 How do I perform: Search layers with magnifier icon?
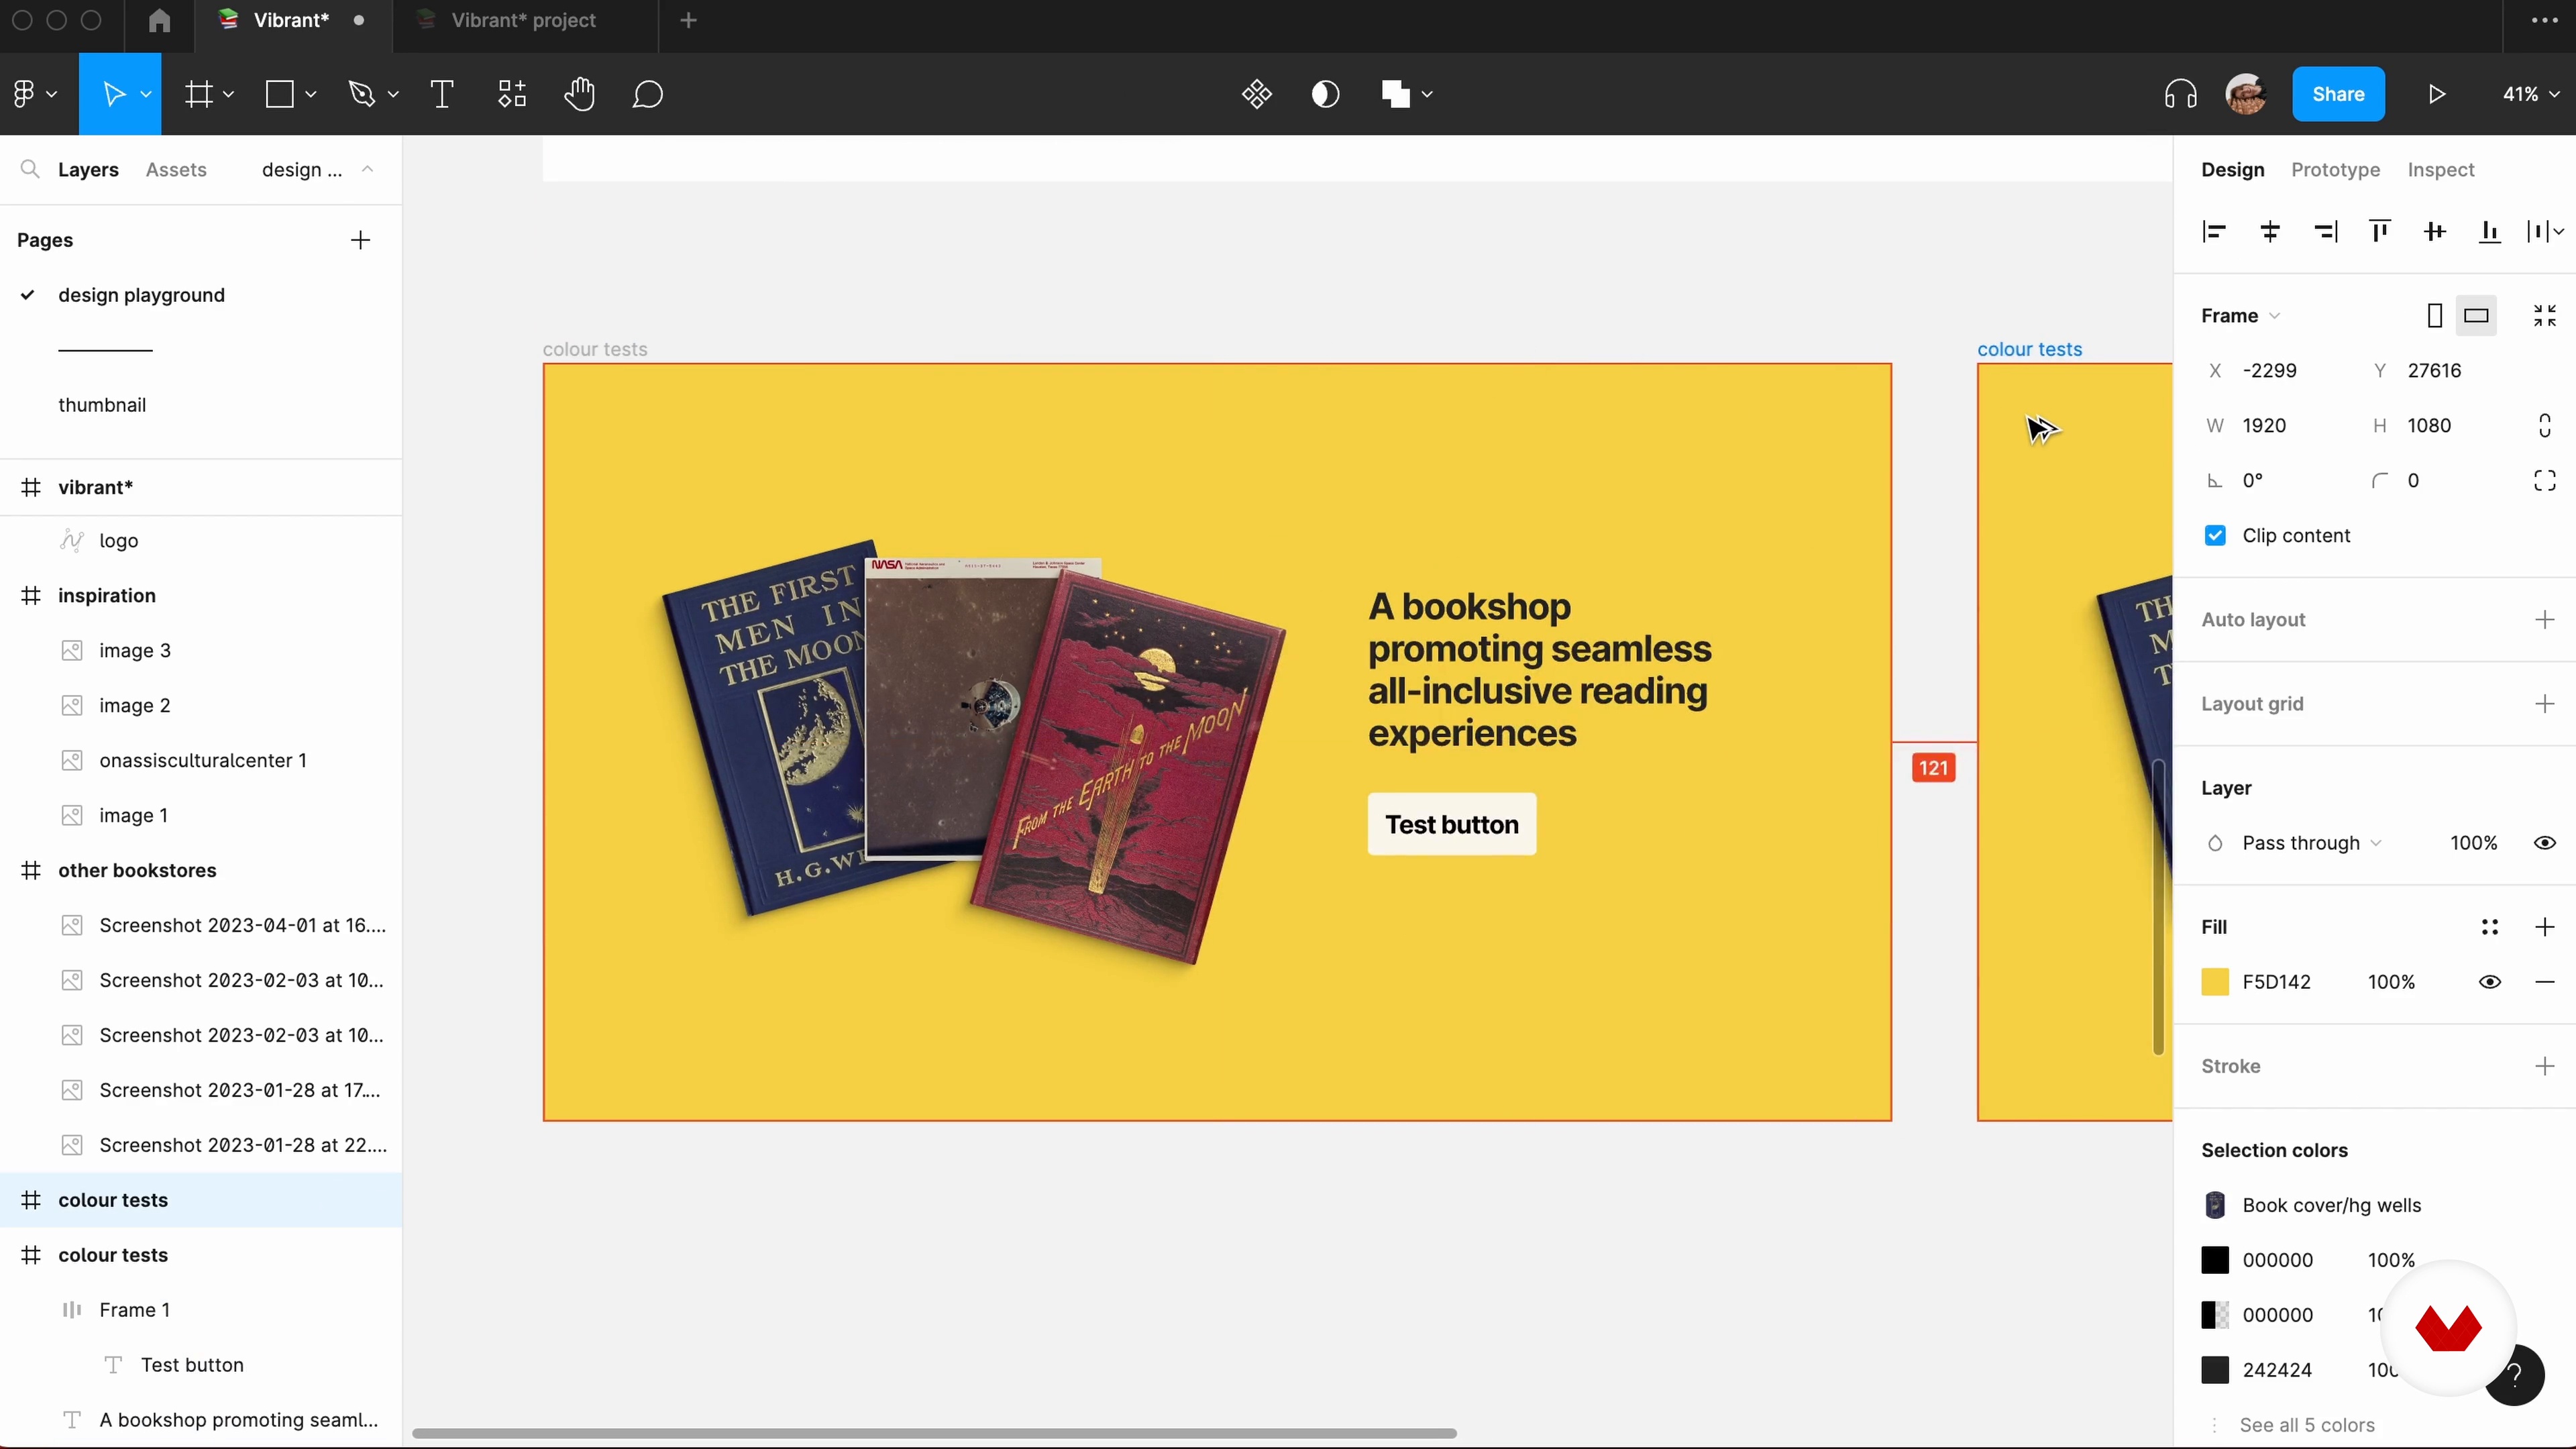(x=30, y=169)
